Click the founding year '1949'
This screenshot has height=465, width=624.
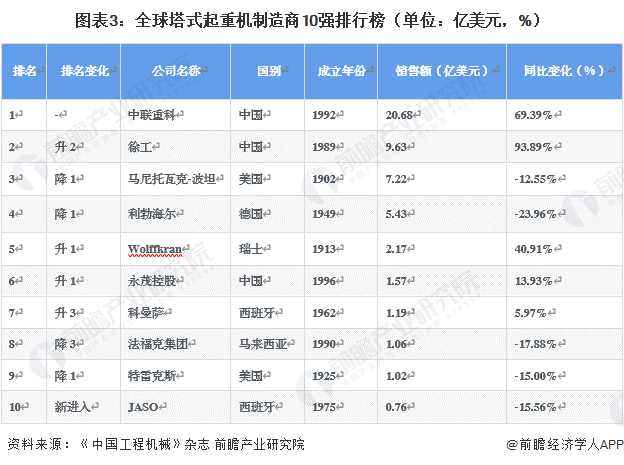(324, 214)
